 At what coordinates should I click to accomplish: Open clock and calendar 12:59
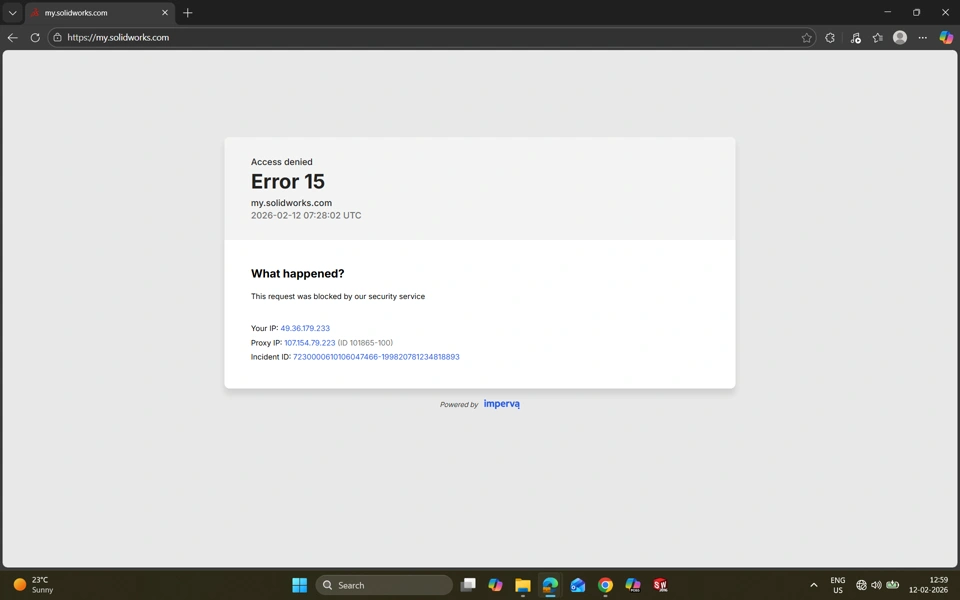928,585
